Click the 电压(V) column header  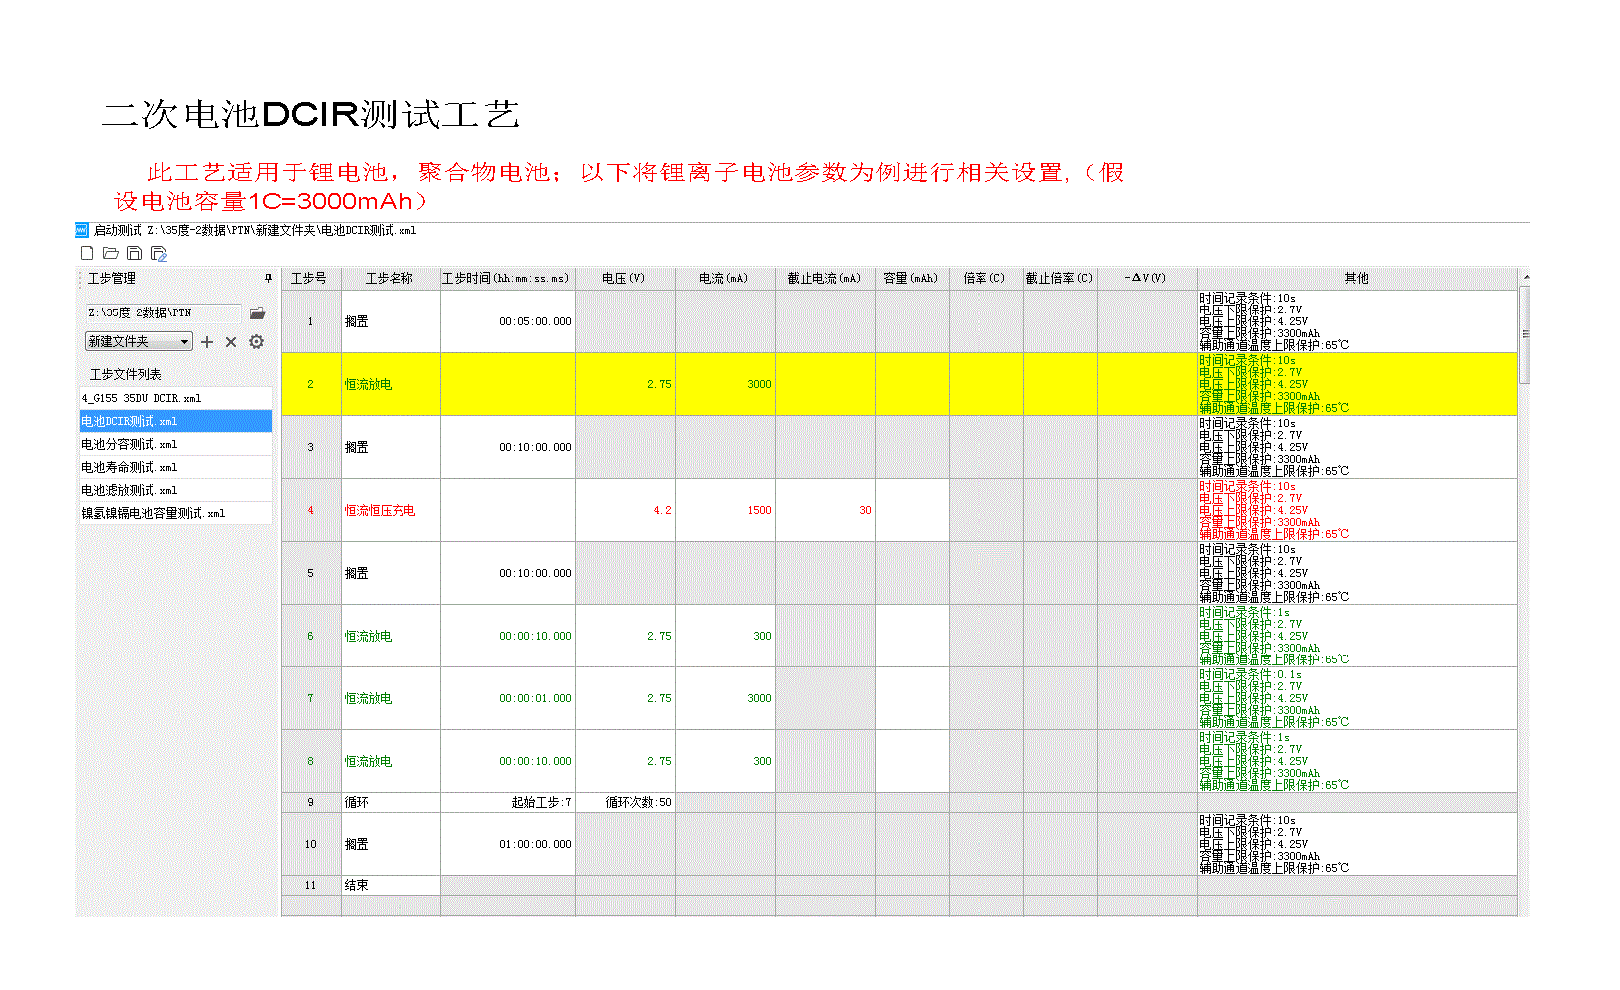pyautogui.click(x=625, y=278)
